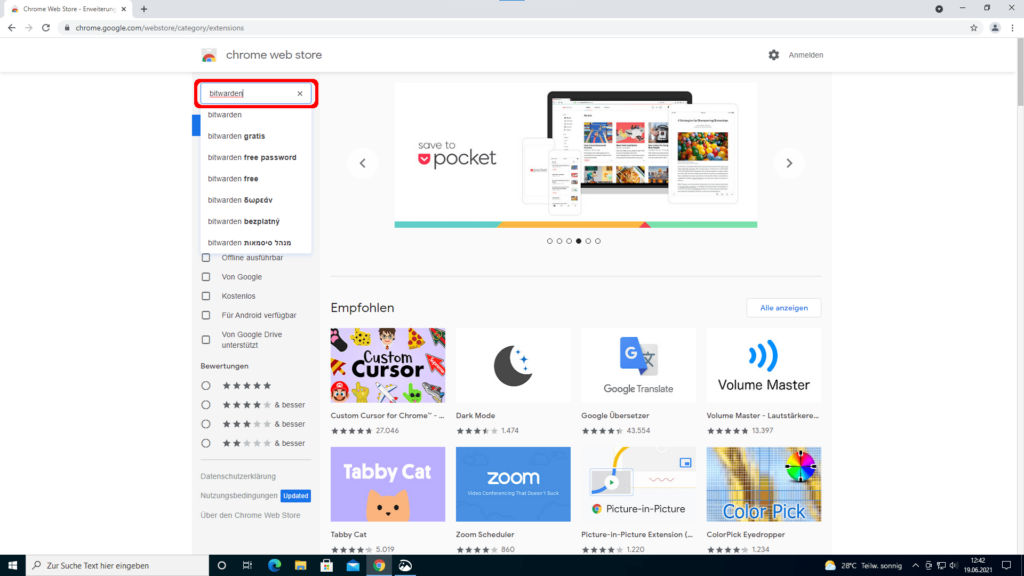Clear the bitwarden search field
Viewport: 1024px width, 576px height.
(300, 93)
